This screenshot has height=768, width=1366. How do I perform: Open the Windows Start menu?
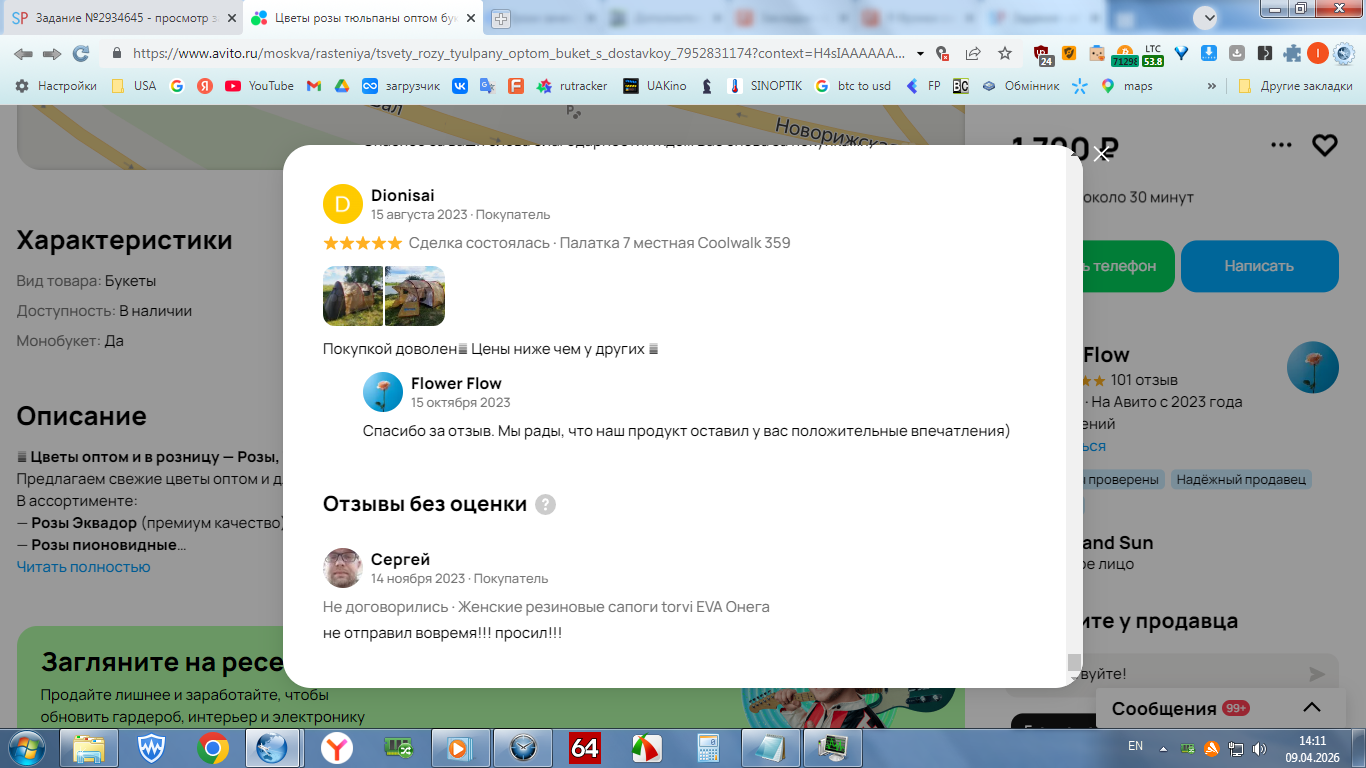[27, 747]
